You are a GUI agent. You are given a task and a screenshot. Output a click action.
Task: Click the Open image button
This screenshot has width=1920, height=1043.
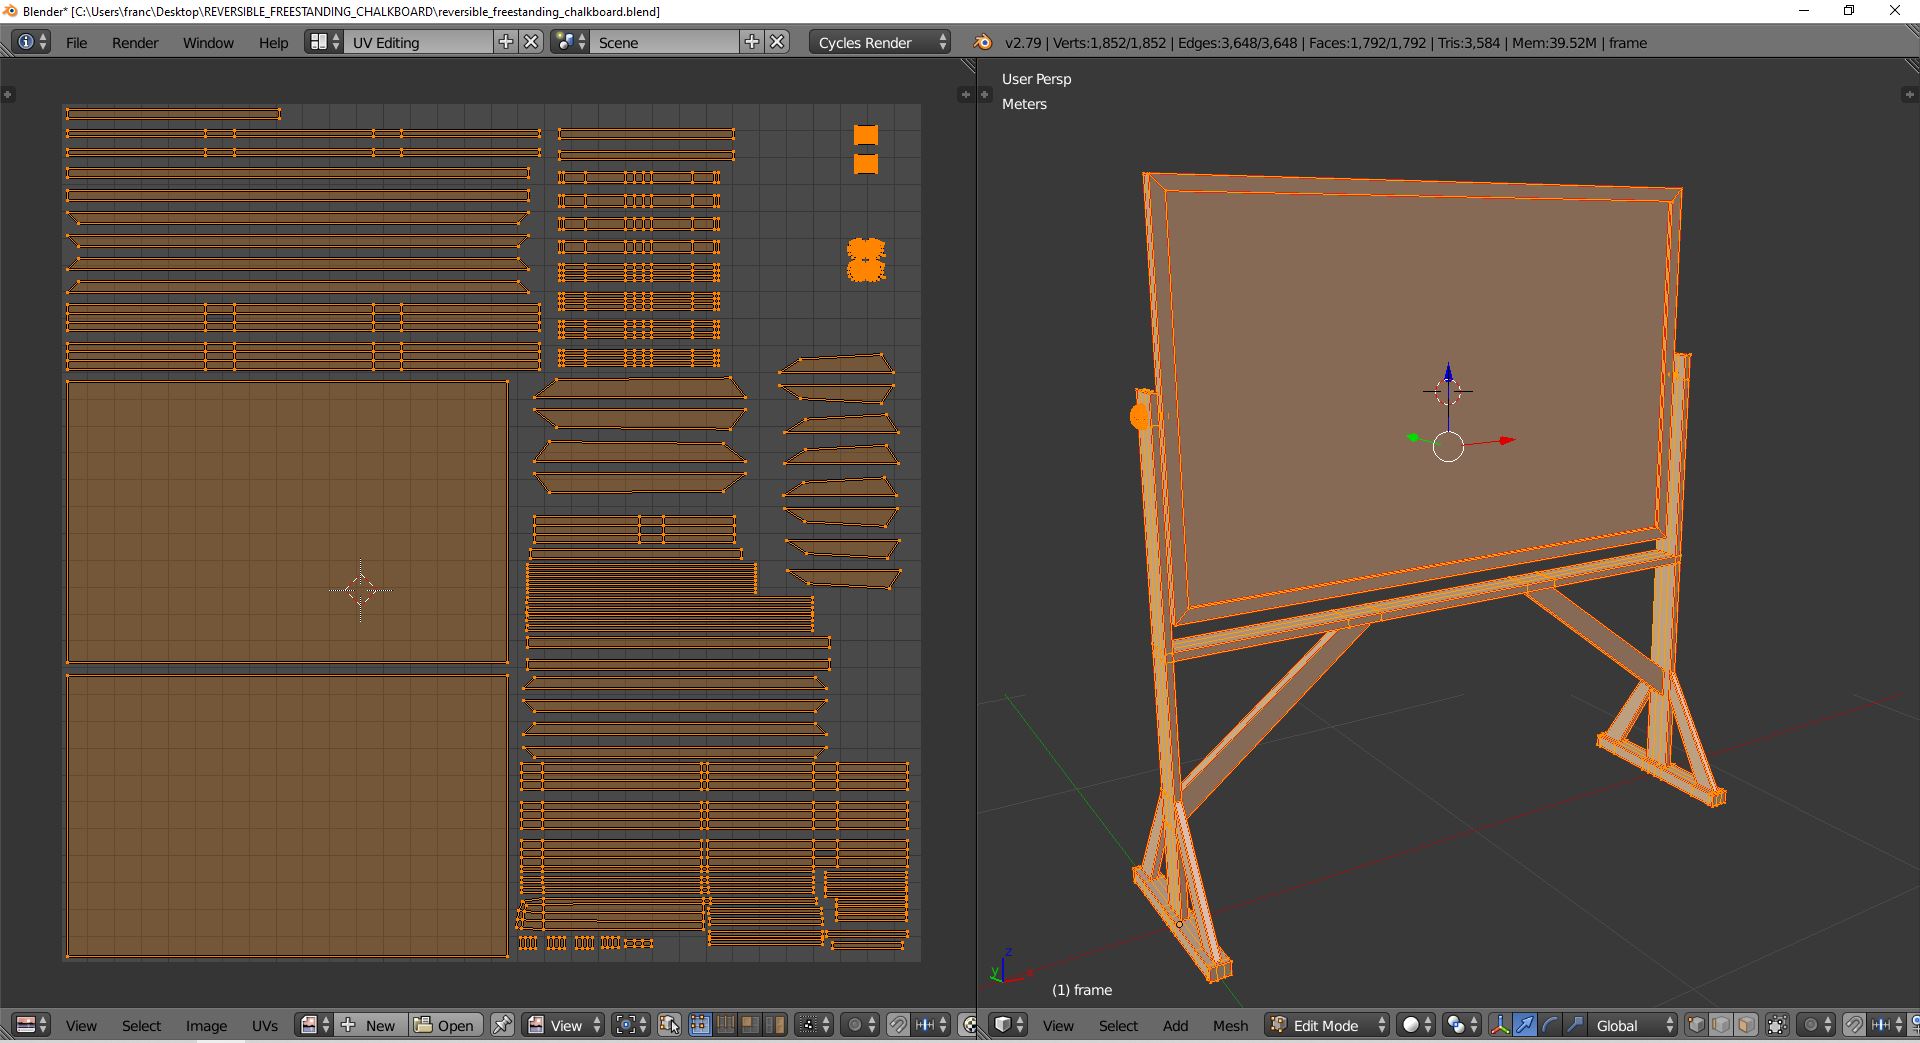(444, 1025)
